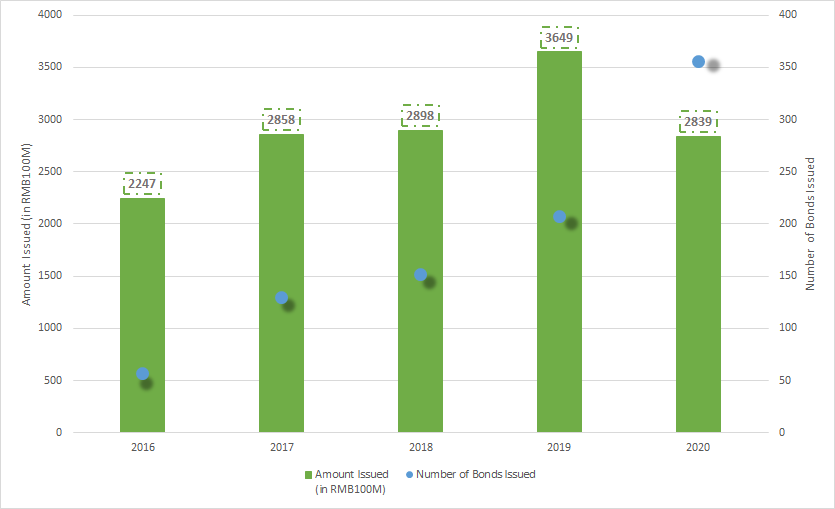Select the right axis title Number of Bonds Issued

[810, 224]
